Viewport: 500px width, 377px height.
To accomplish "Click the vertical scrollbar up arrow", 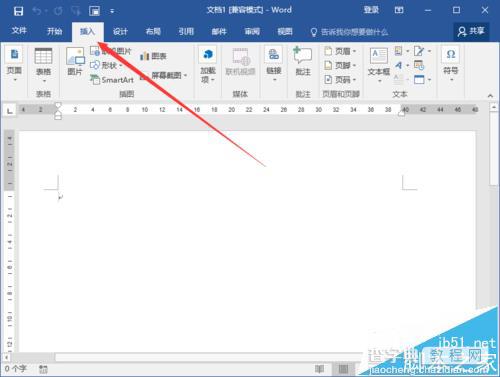I will (x=494, y=107).
